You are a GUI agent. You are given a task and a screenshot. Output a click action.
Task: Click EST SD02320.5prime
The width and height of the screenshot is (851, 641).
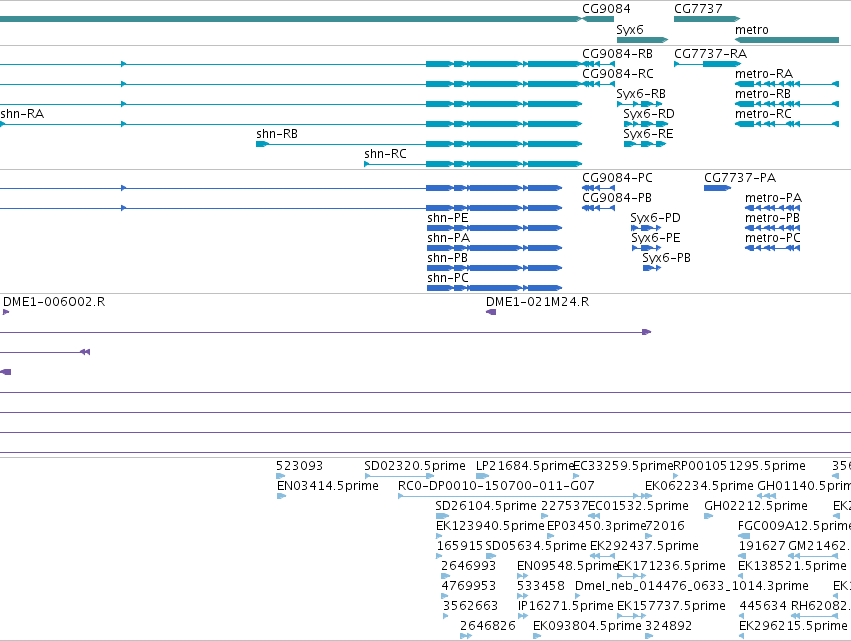(x=399, y=476)
